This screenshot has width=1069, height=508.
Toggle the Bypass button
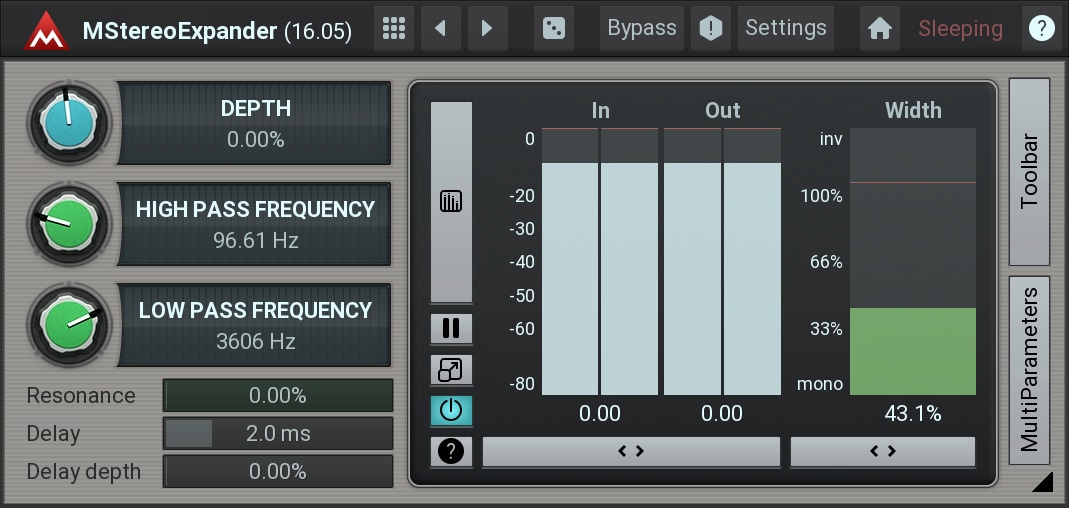[x=642, y=28]
